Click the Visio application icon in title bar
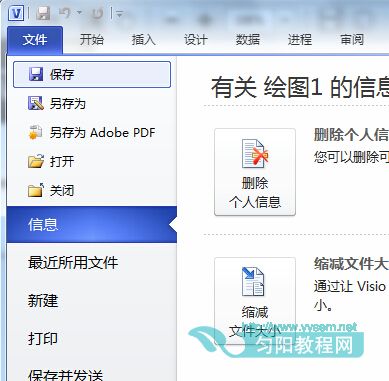Screen dimensions: 389x381 [x=16, y=13]
